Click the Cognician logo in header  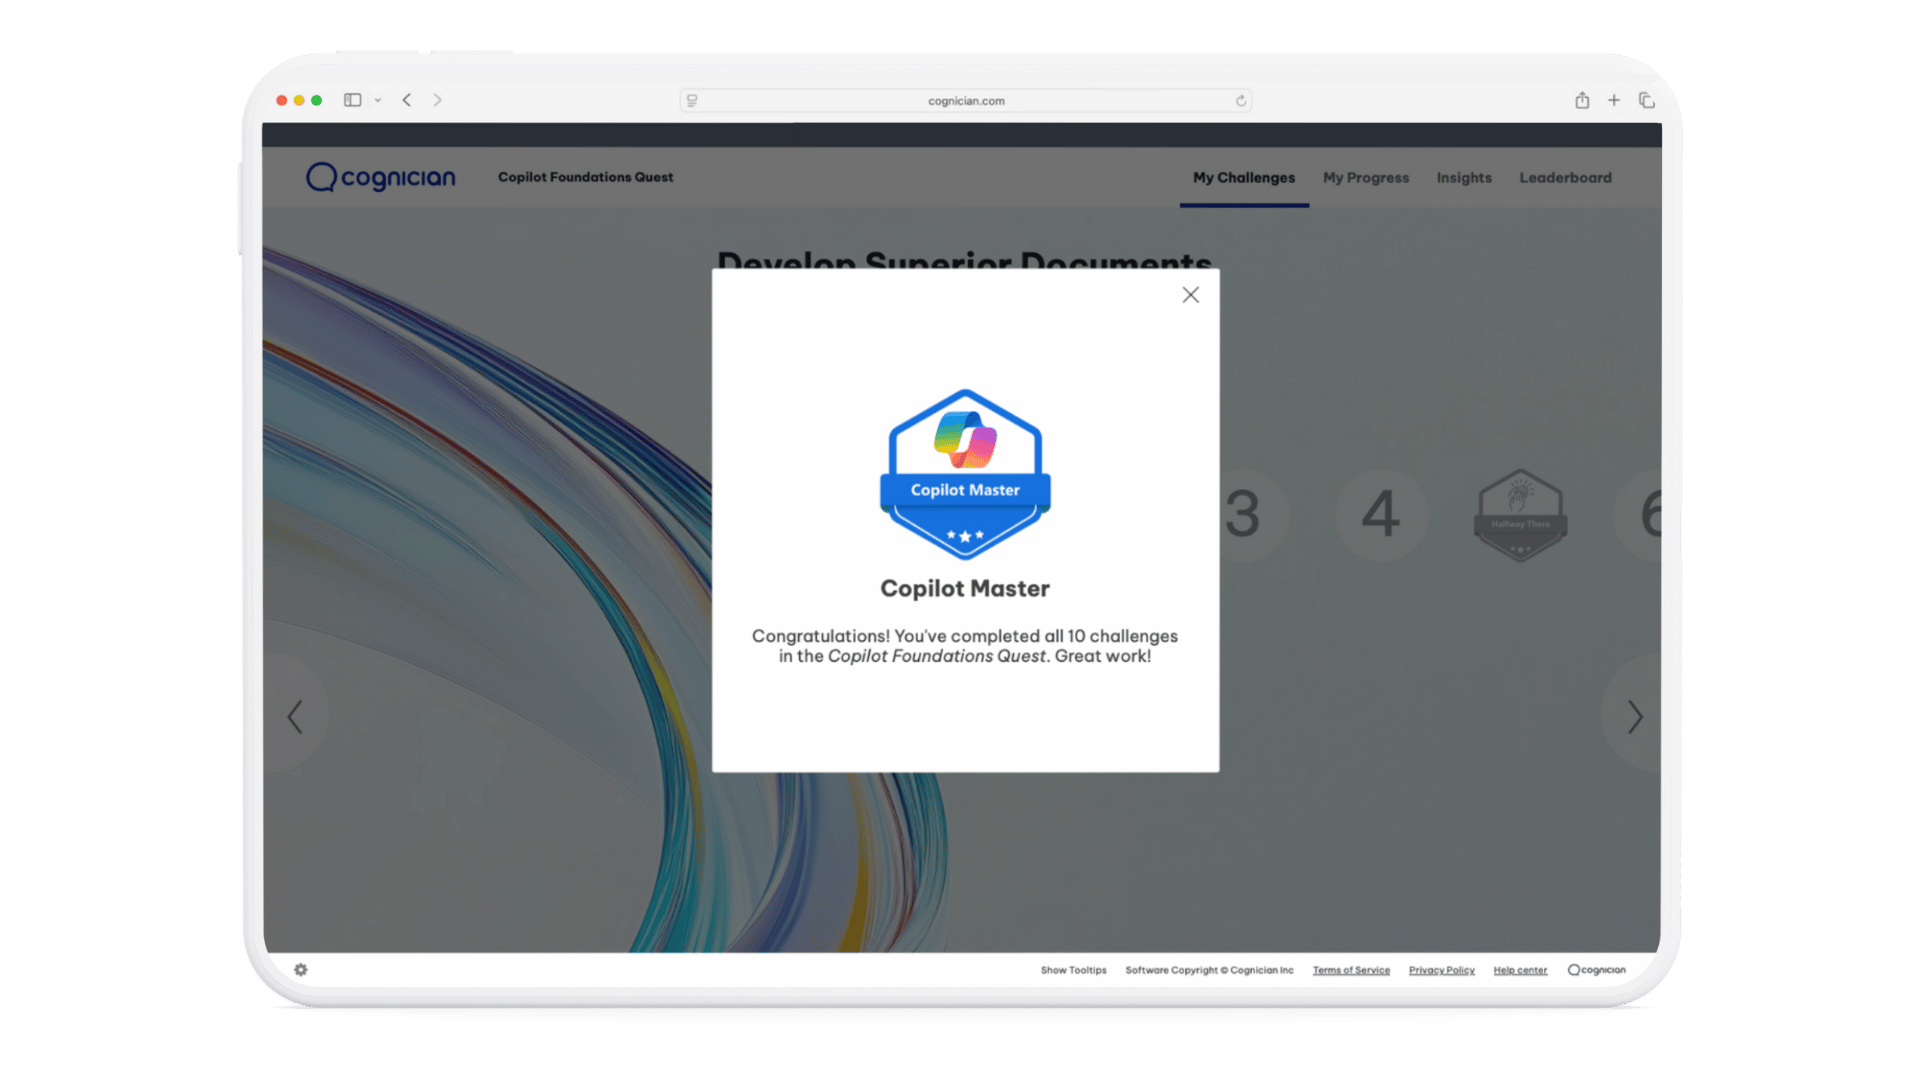tap(381, 177)
